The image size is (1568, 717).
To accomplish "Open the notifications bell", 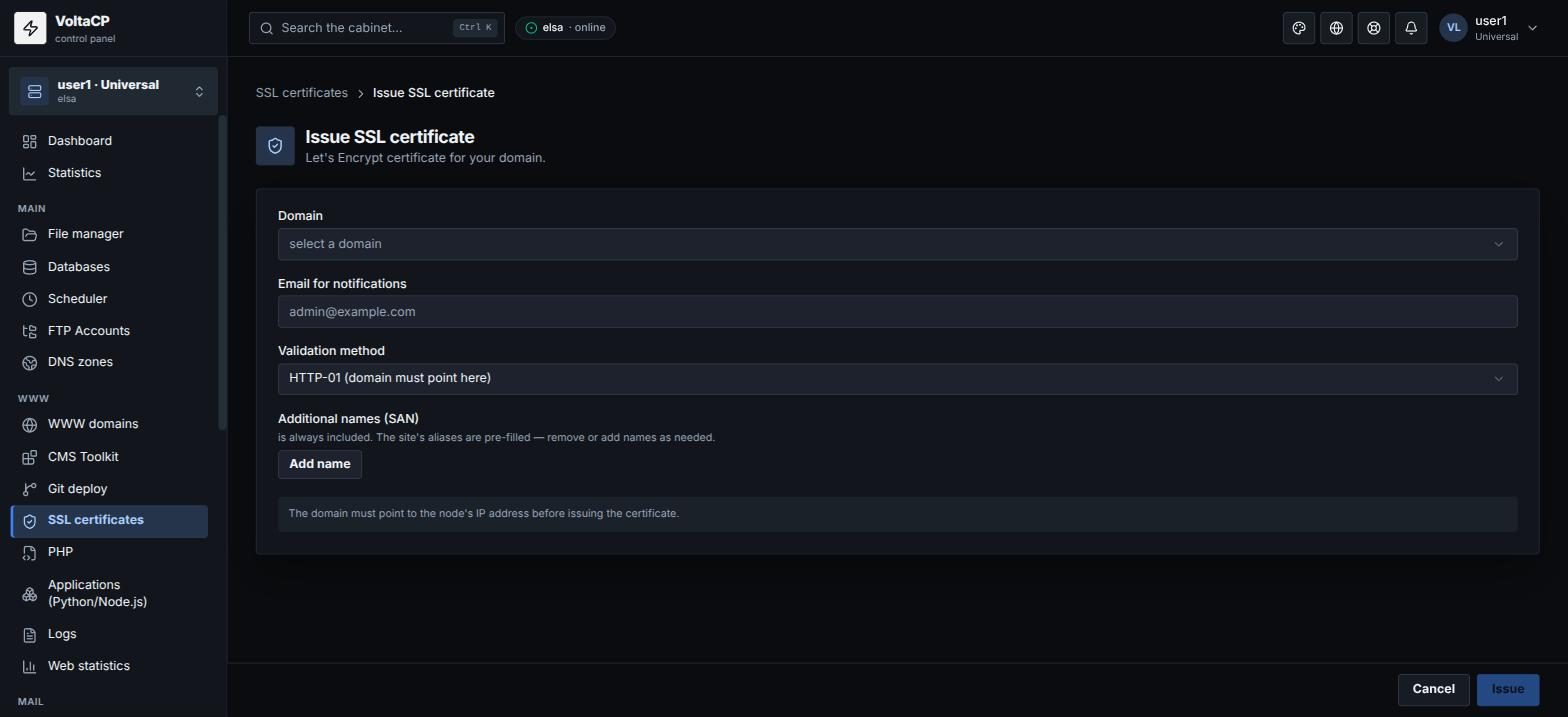I will 1411,28.
